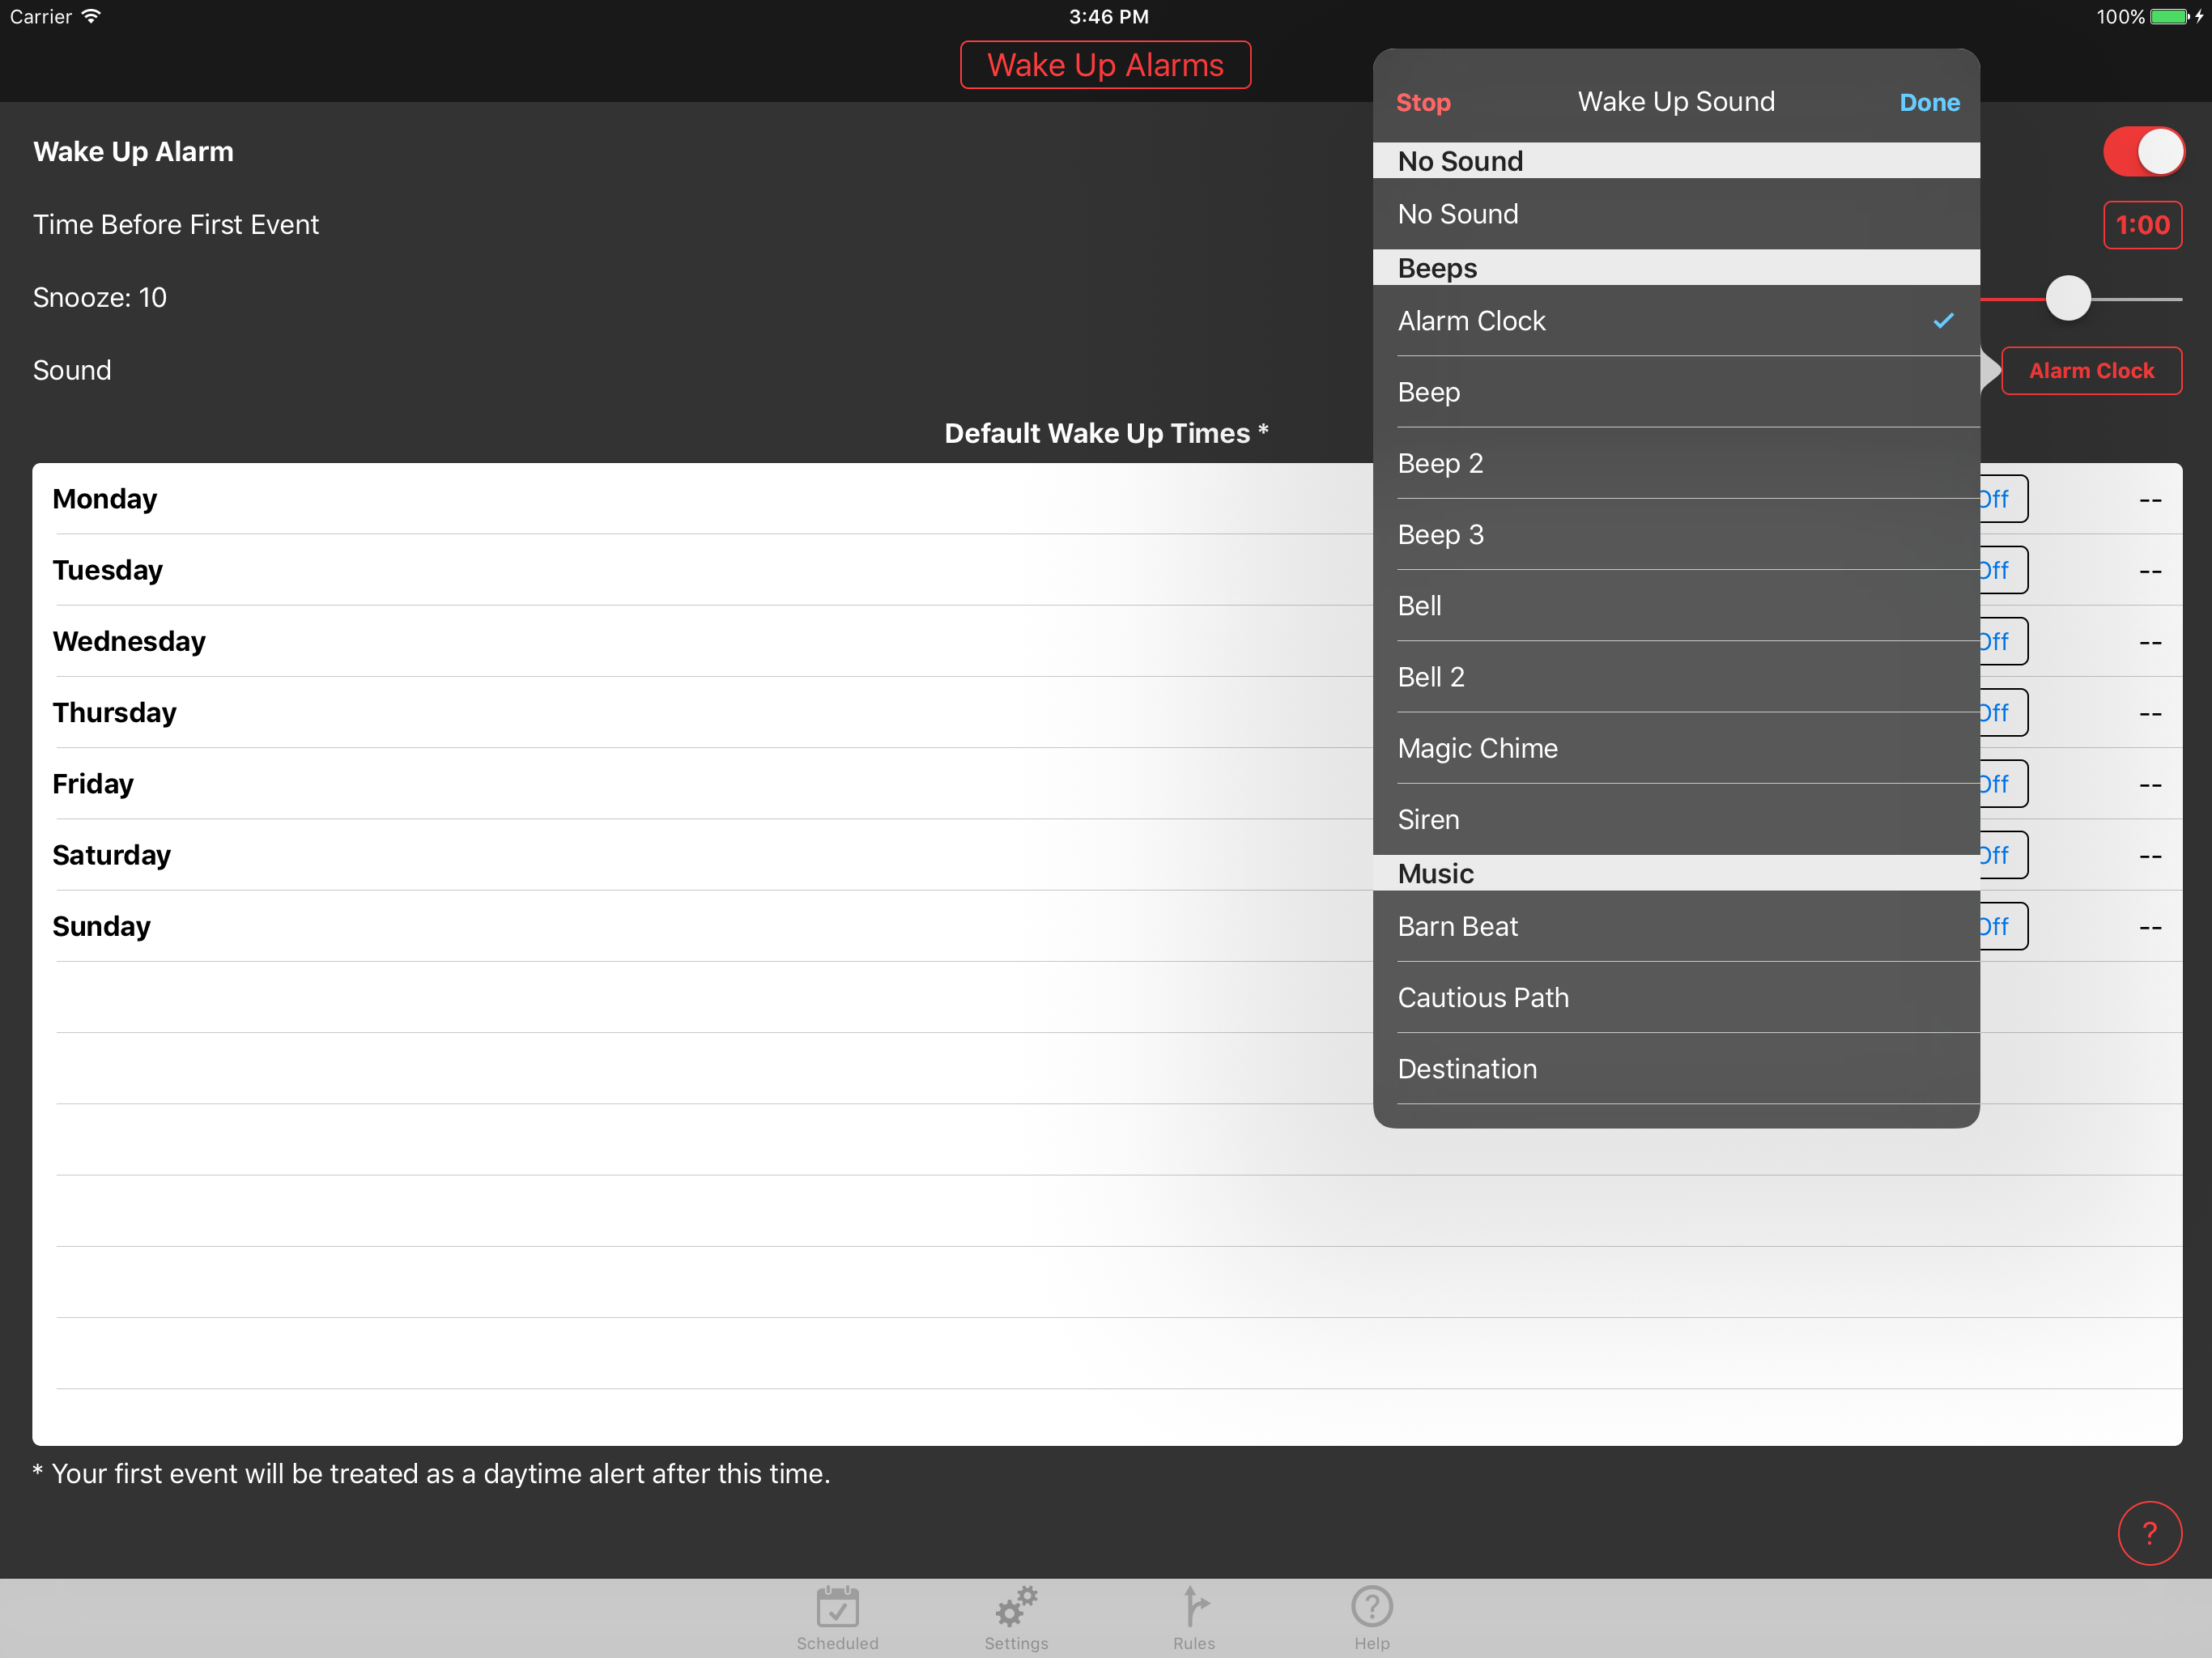Image resolution: width=2212 pixels, height=1658 pixels.
Task: Open the Rules signpost tab icon
Action: point(1194,1607)
